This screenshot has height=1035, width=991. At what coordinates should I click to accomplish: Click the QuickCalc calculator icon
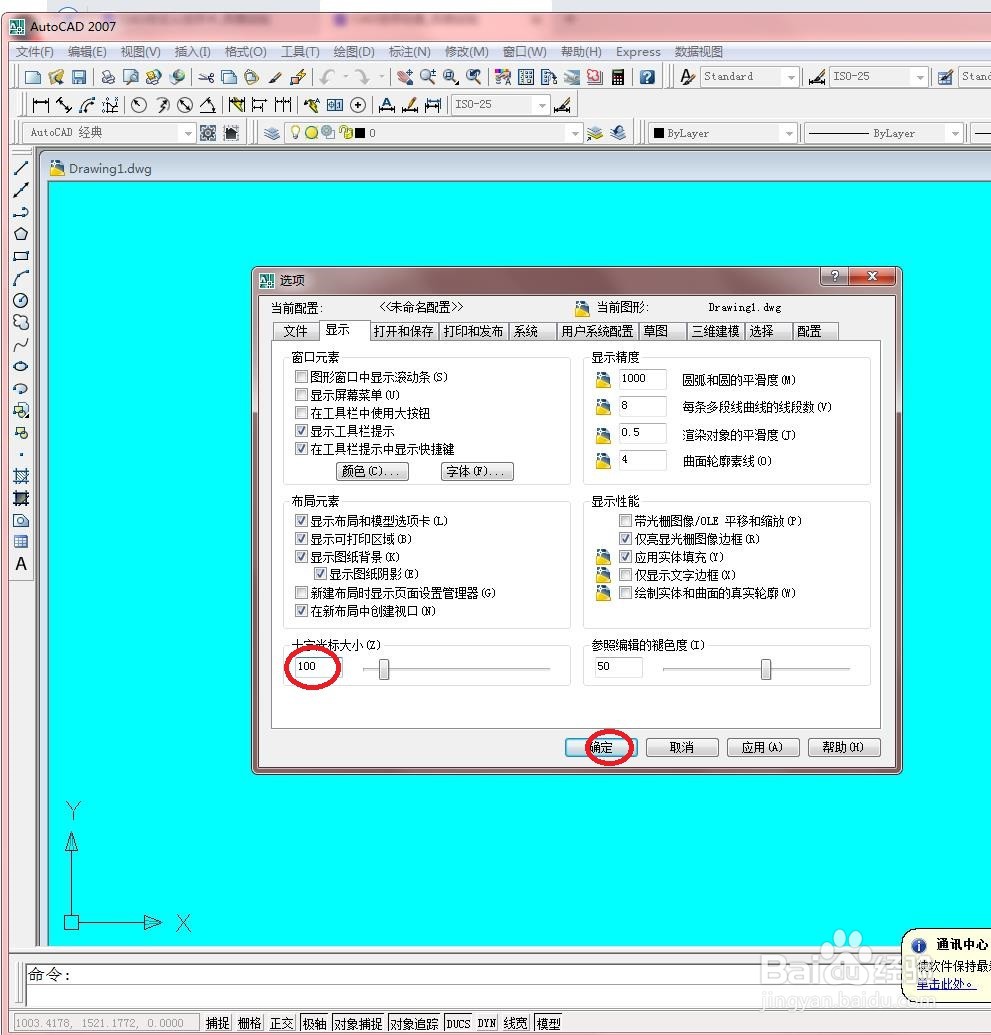[618, 77]
